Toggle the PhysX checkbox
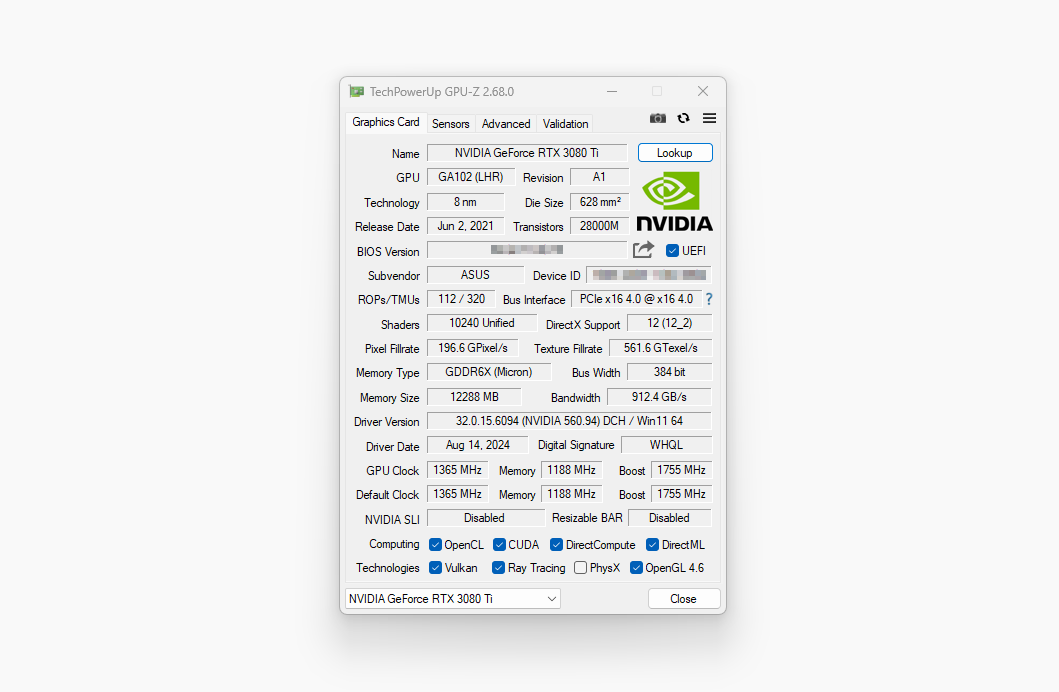The image size is (1059, 692). tap(581, 568)
